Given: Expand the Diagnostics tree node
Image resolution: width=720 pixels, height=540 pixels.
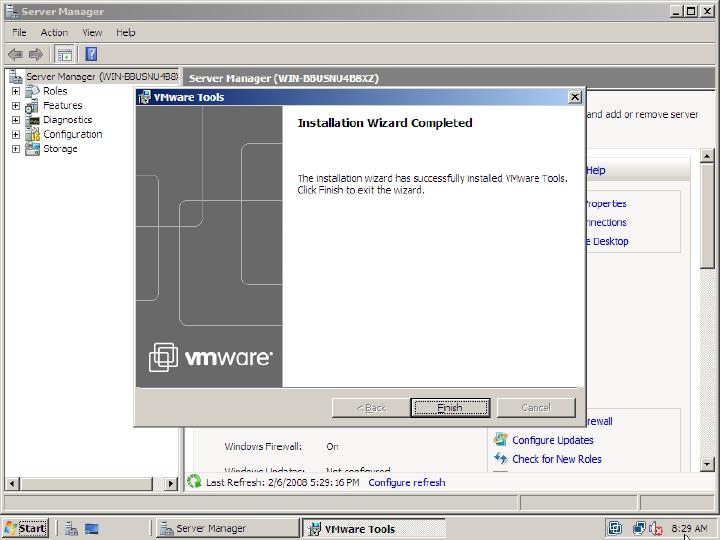Looking at the screenshot, I should [x=16, y=120].
